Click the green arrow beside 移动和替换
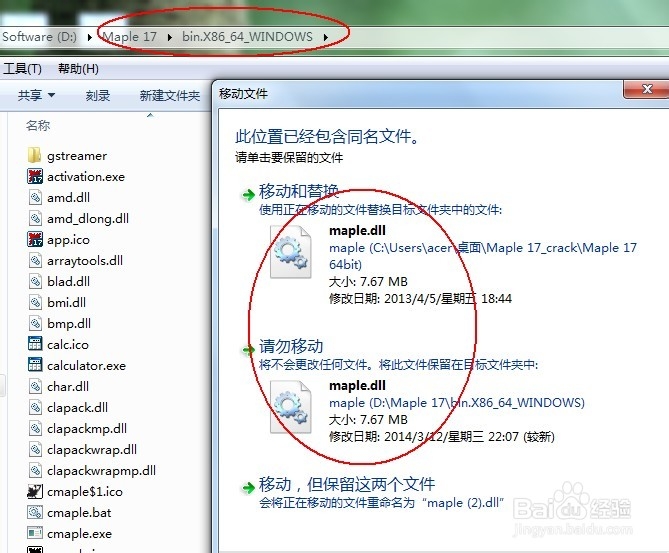Image resolution: width=669 pixels, height=553 pixels. coord(248,195)
